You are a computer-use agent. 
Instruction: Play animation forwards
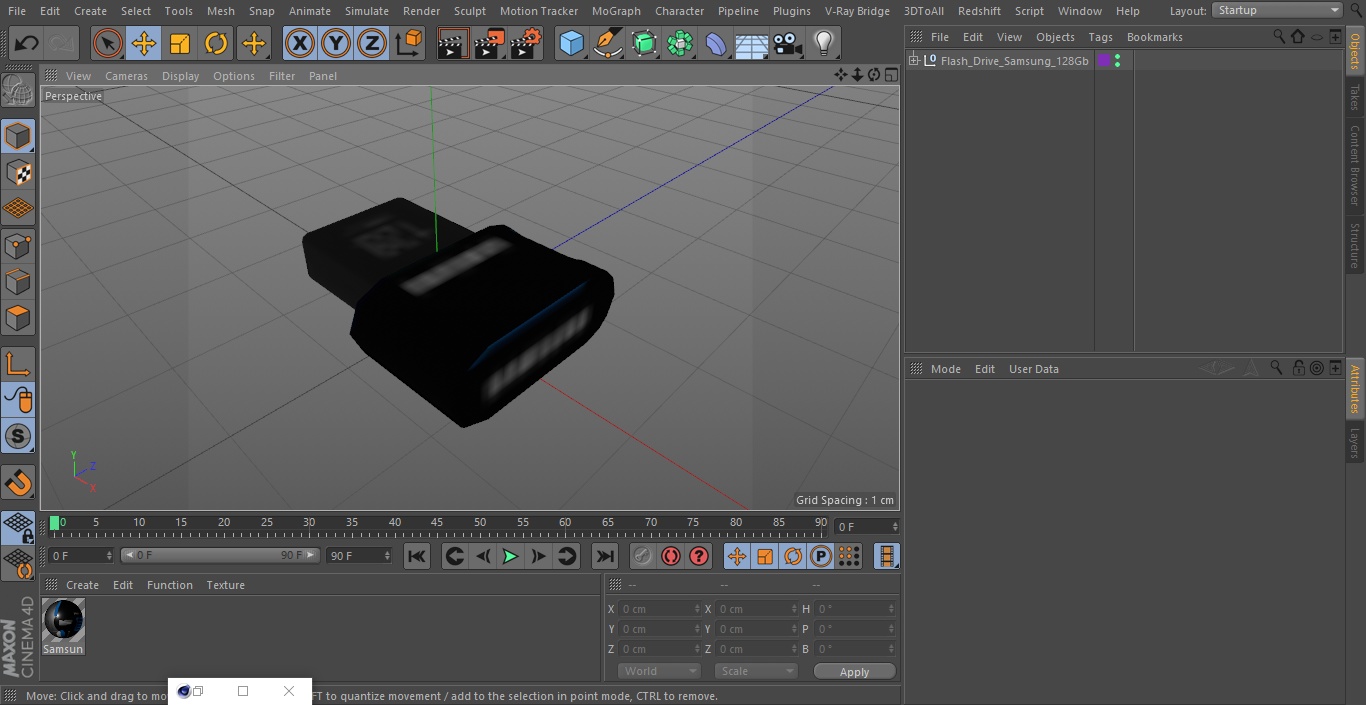[x=510, y=556]
